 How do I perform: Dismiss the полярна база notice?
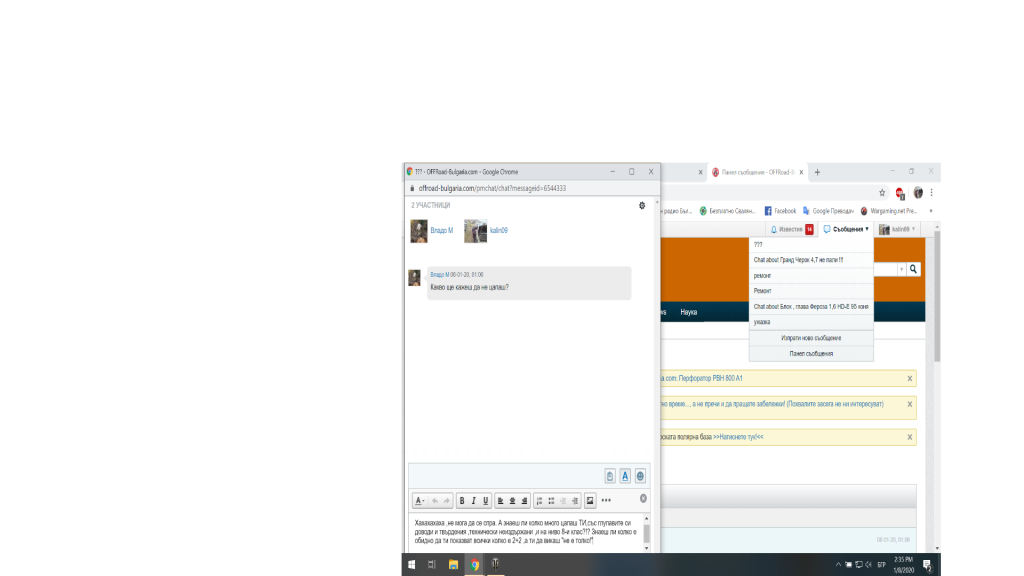[x=910, y=438]
